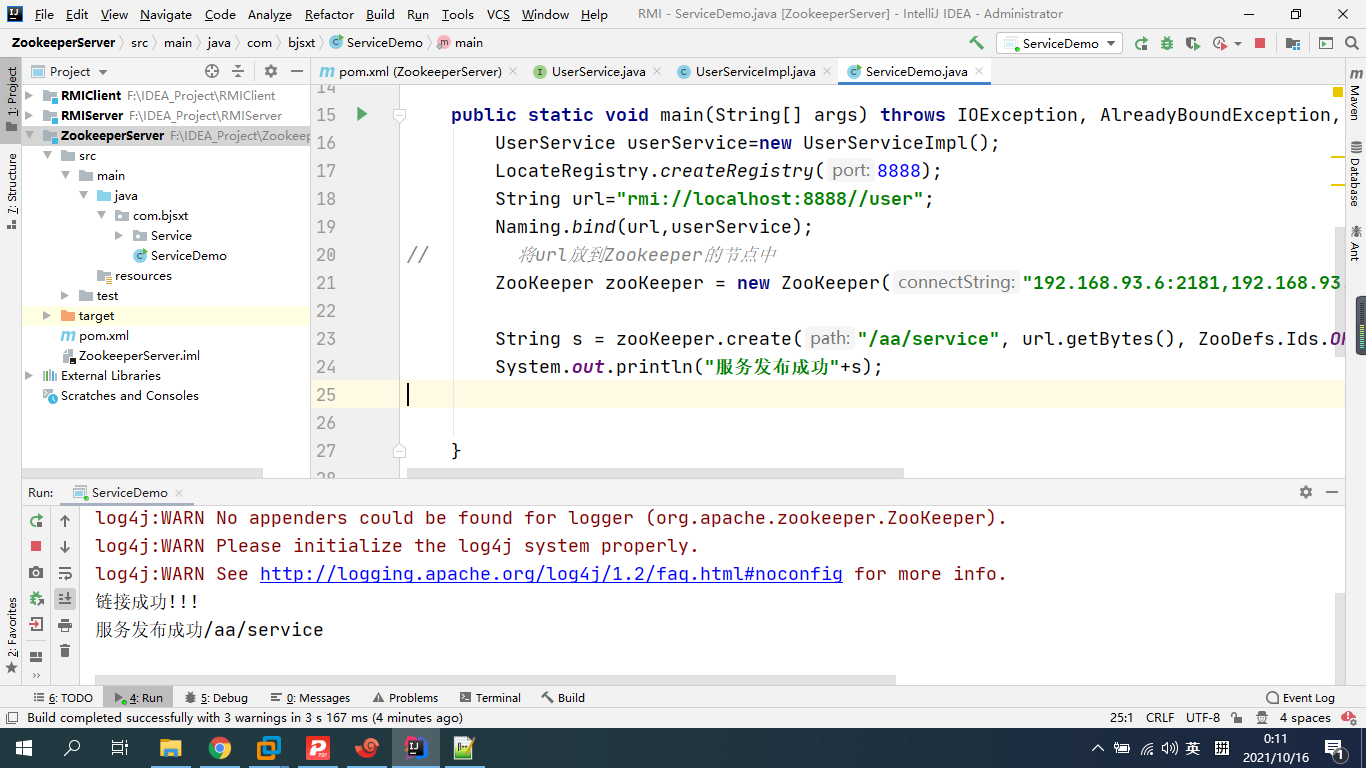
Task: Toggle the read-only lock icon in status bar
Action: click(x=1237, y=717)
